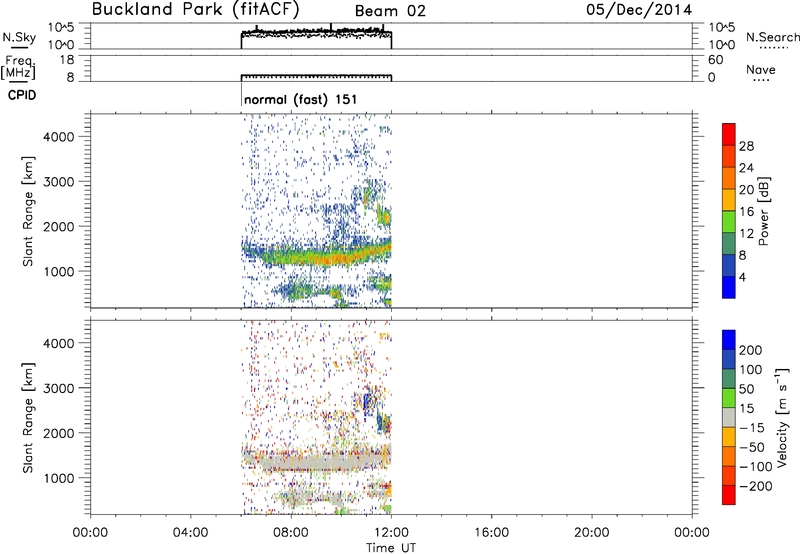
Task: Click the 4000 km label on power panel
Action: point(59,137)
